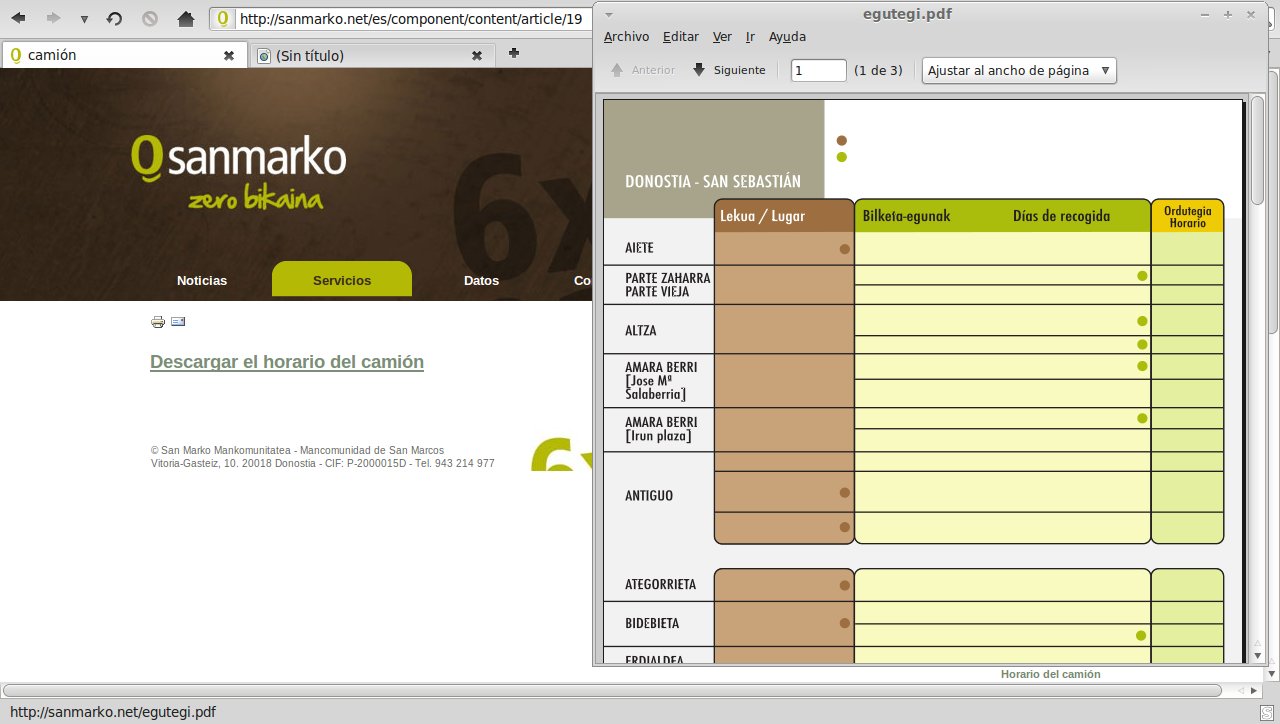Close the camión browser tab
The image size is (1280, 724).
[x=229, y=56]
